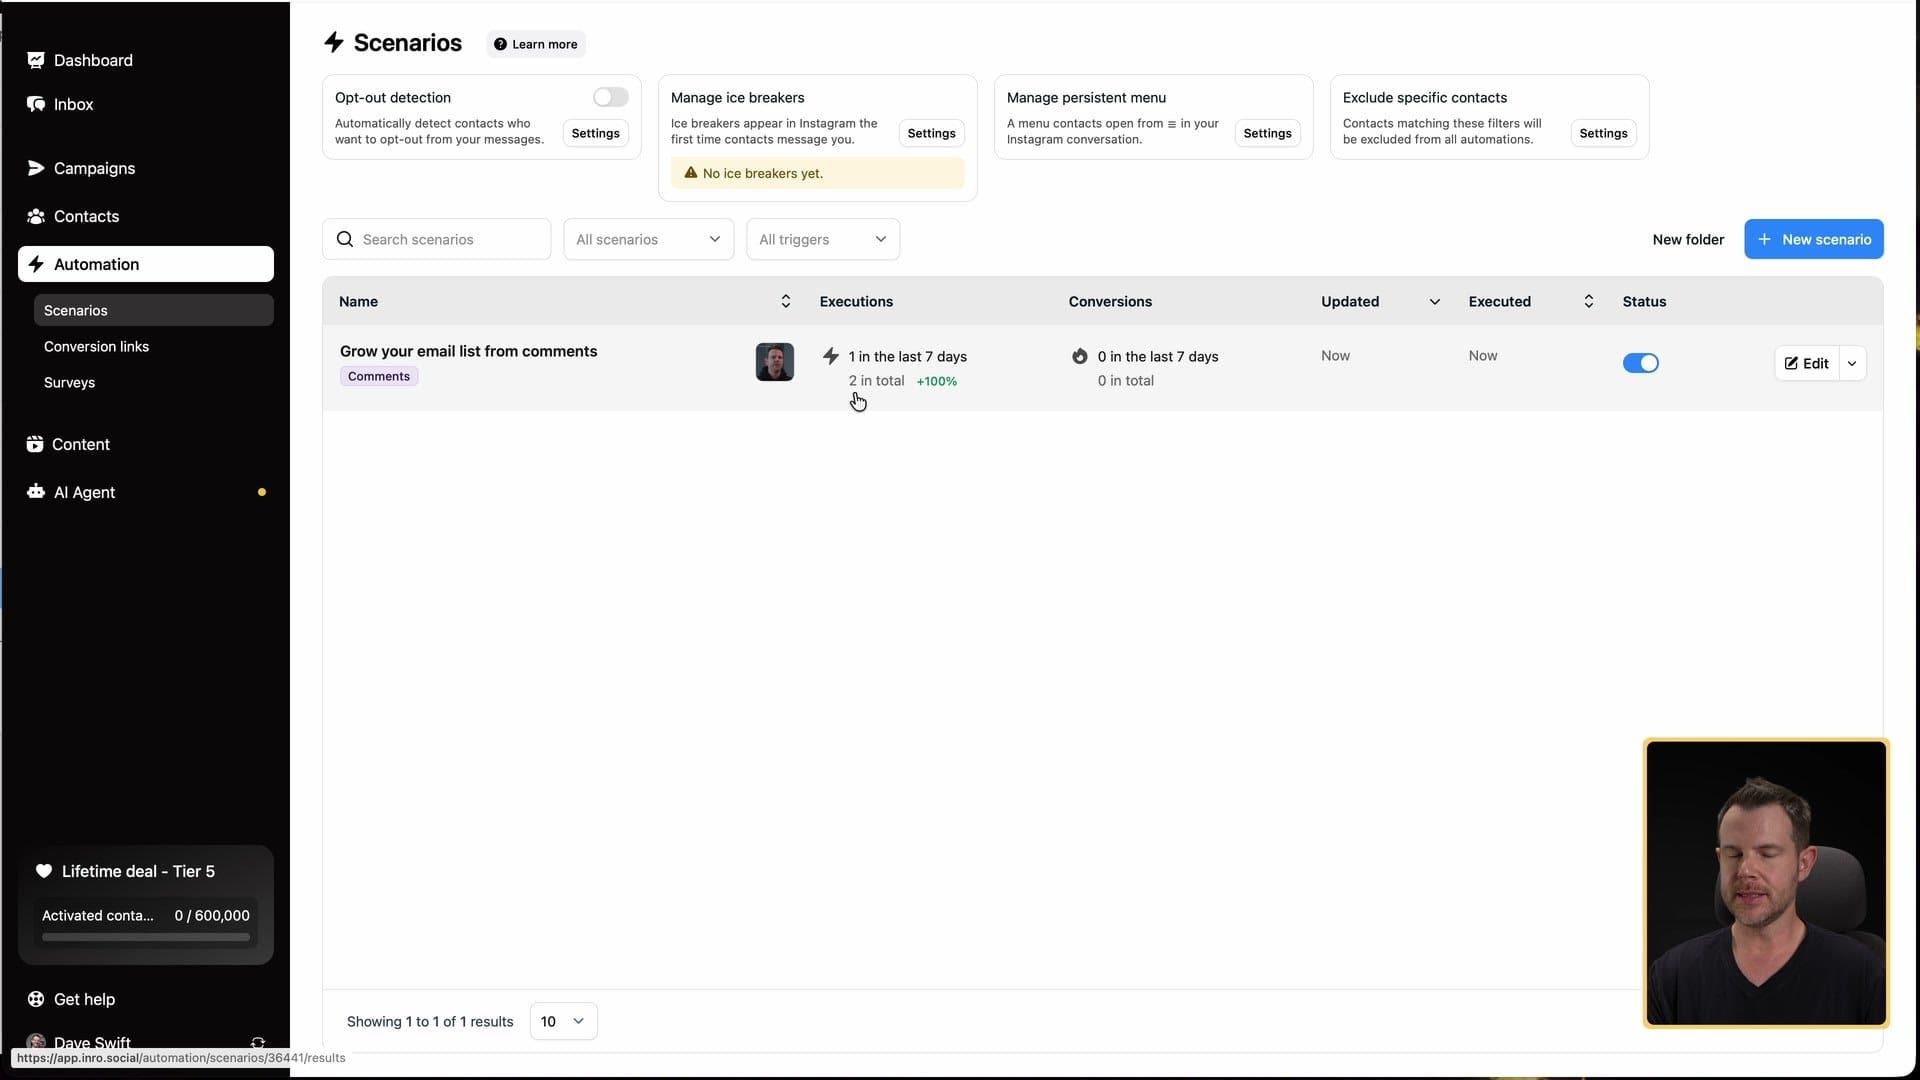This screenshot has width=1920, height=1080.
Task: Click the Comments tag label
Action: point(379,376)
